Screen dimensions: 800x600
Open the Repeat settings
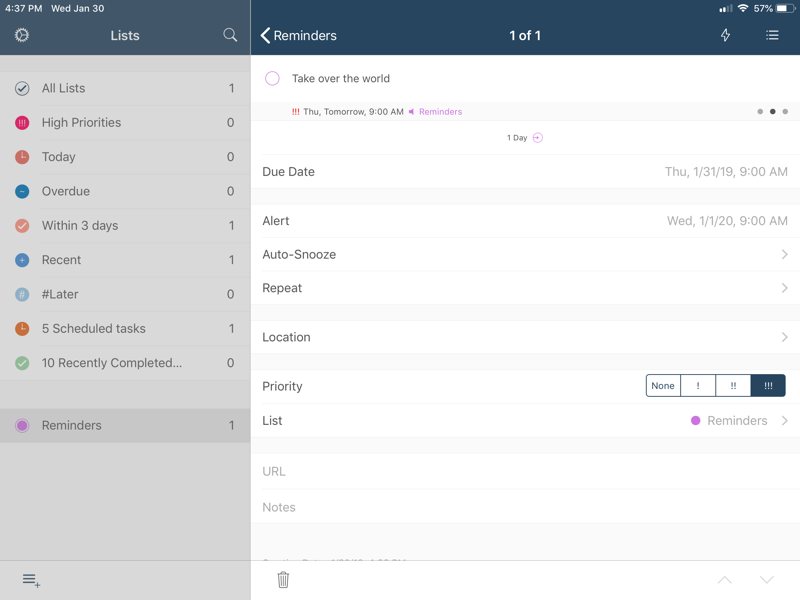click(525, 287)
